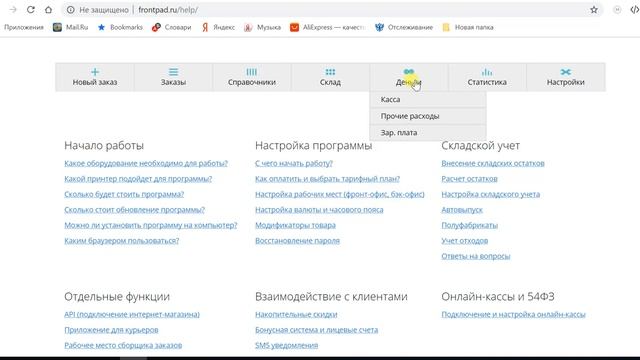Open Приложения shortcut in bookmarks bar
This screenshot has width=640, height=360.
(x=24, y=27)
